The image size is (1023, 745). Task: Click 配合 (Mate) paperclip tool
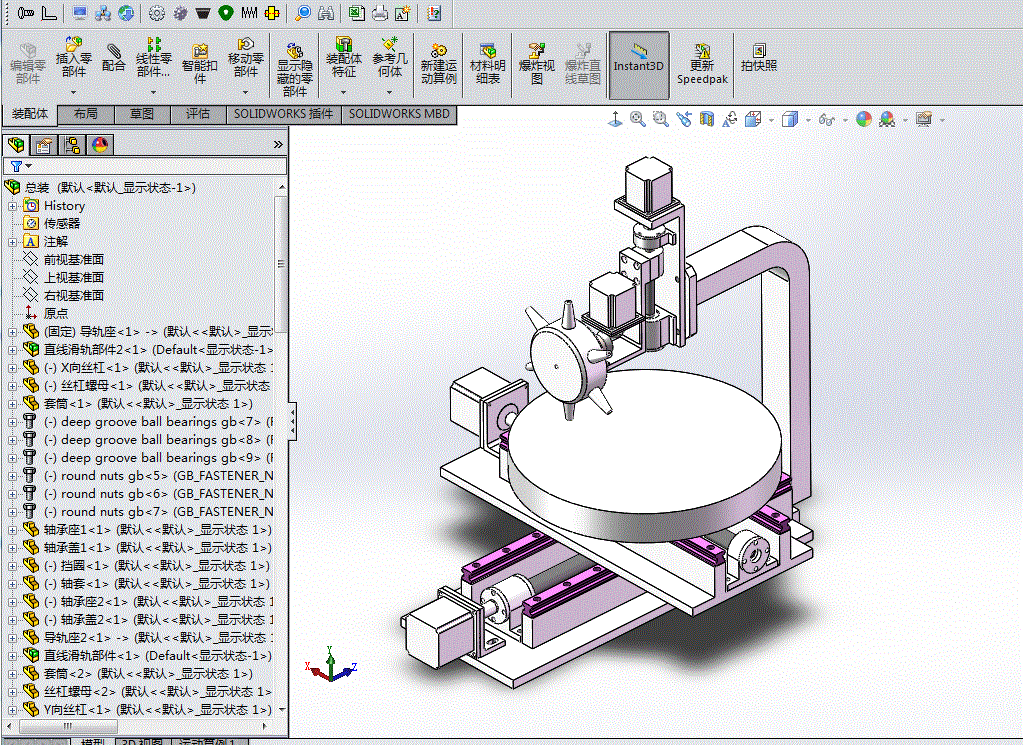114,57
